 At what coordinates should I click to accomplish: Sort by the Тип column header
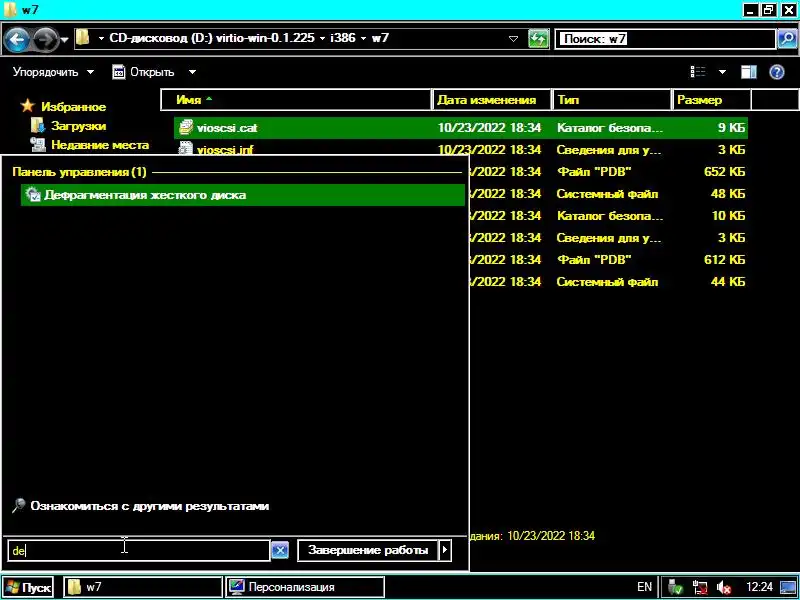click(x=611, y=100)
